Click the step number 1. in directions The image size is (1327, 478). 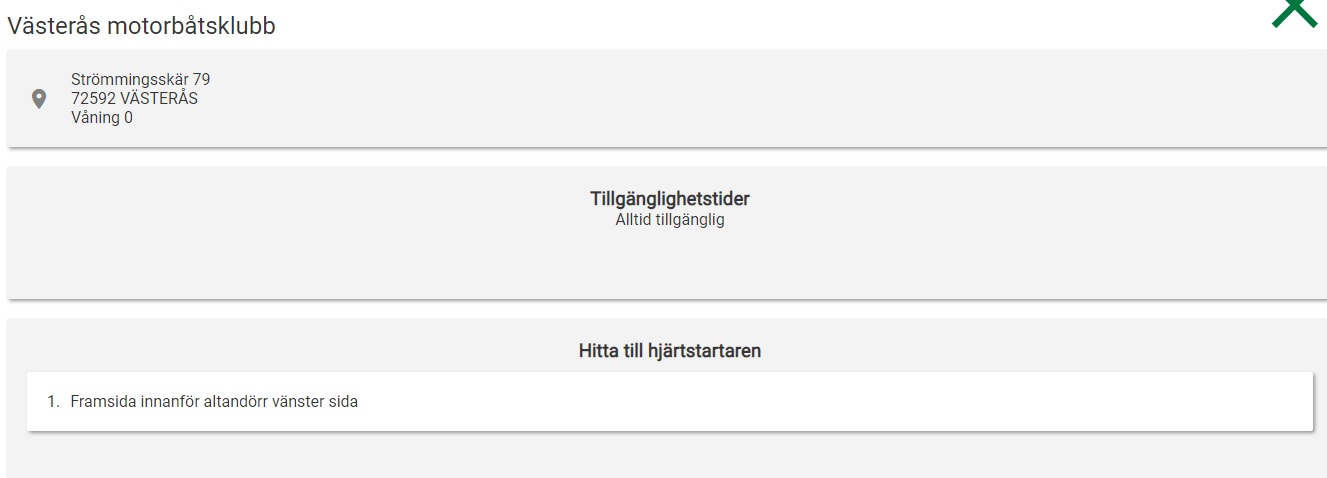[54, 402]
